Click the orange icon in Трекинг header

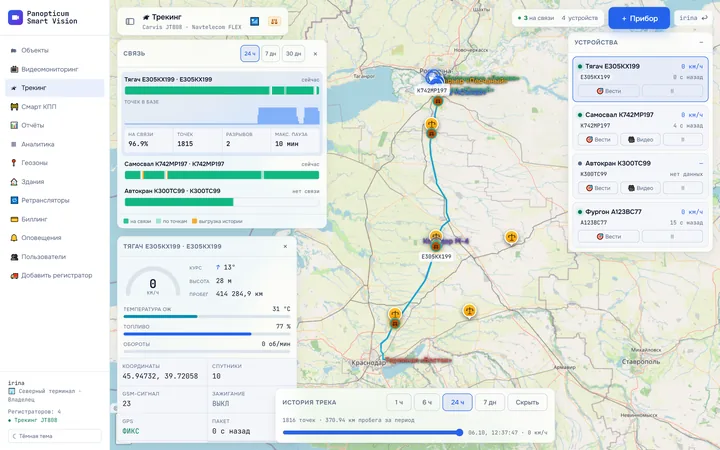(274, 21)
